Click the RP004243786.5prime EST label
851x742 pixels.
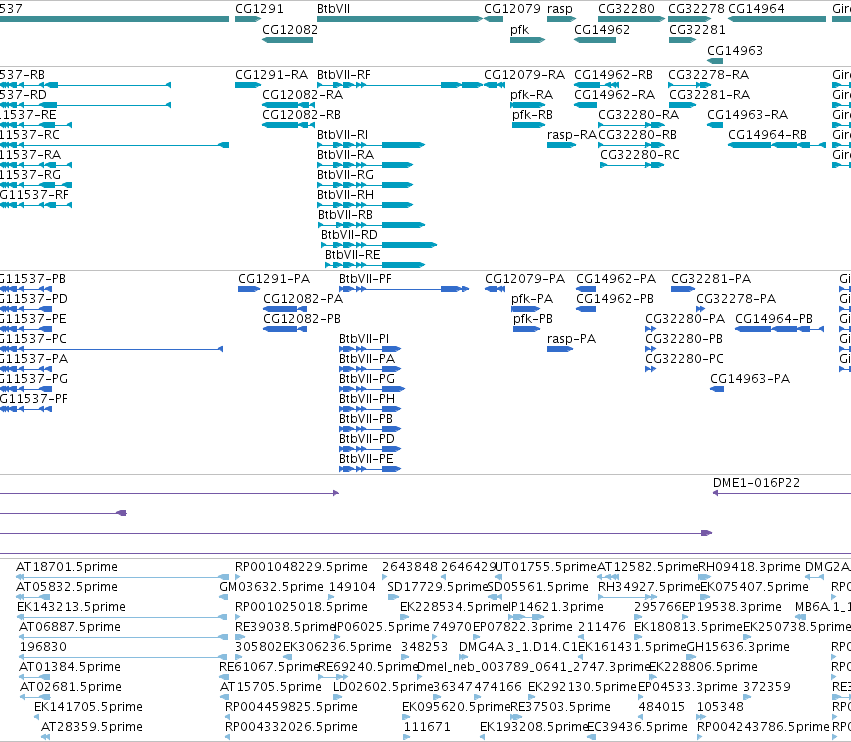(763, 727)
